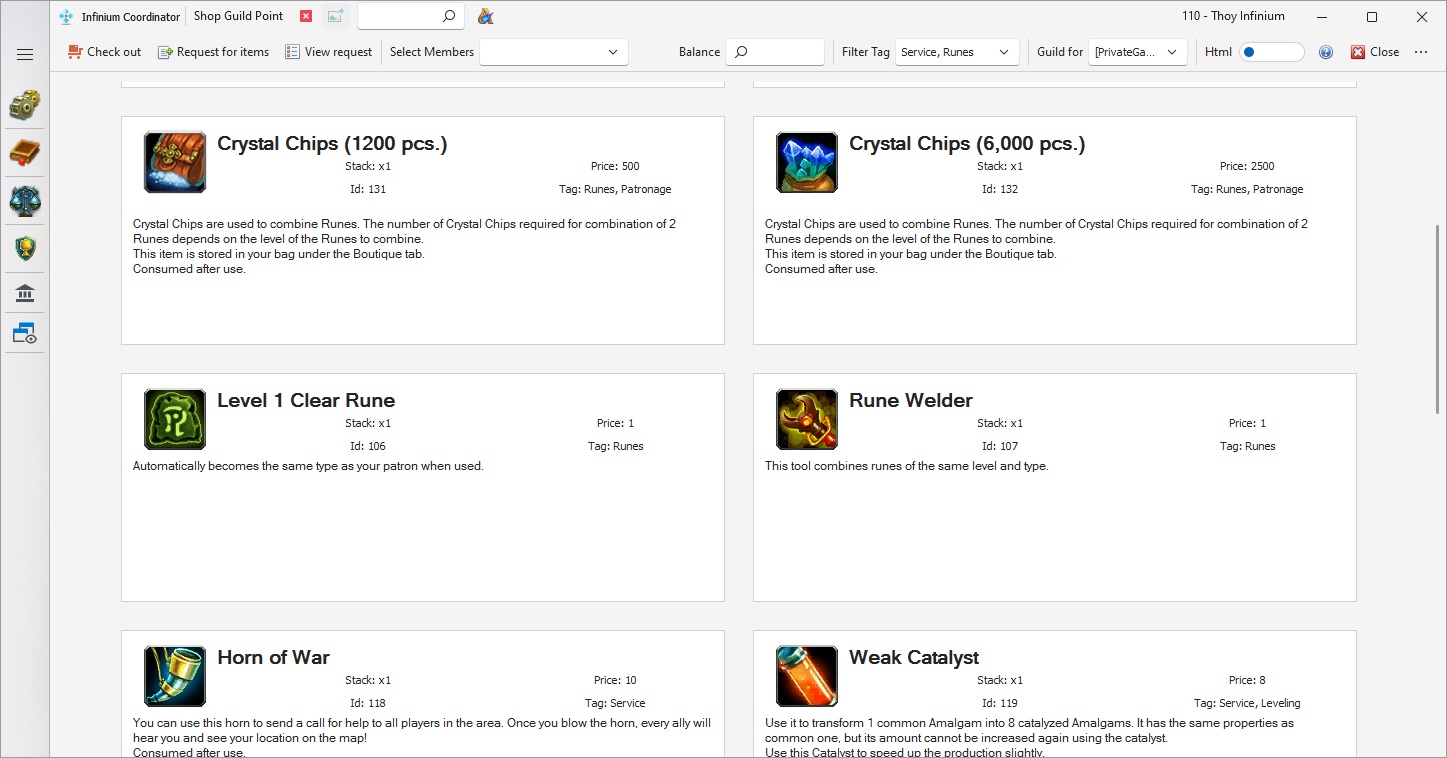This screenshot has height=758, width=1447.
Task: Click the Infinium Coordinator title label
Action: click(x=131, y=17)
